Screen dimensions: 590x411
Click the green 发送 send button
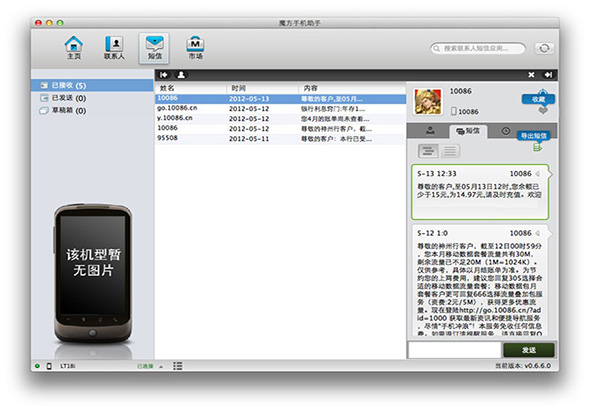click(529, 350)
